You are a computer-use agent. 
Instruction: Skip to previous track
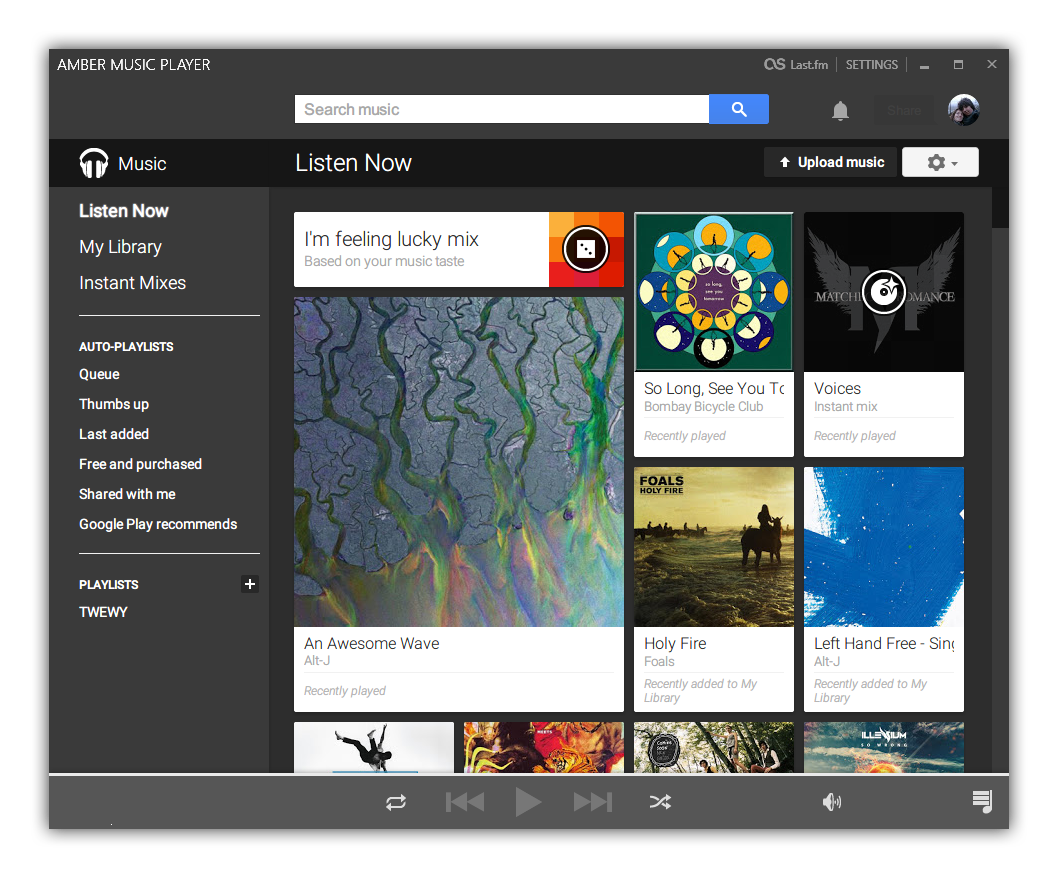point(465,802)
